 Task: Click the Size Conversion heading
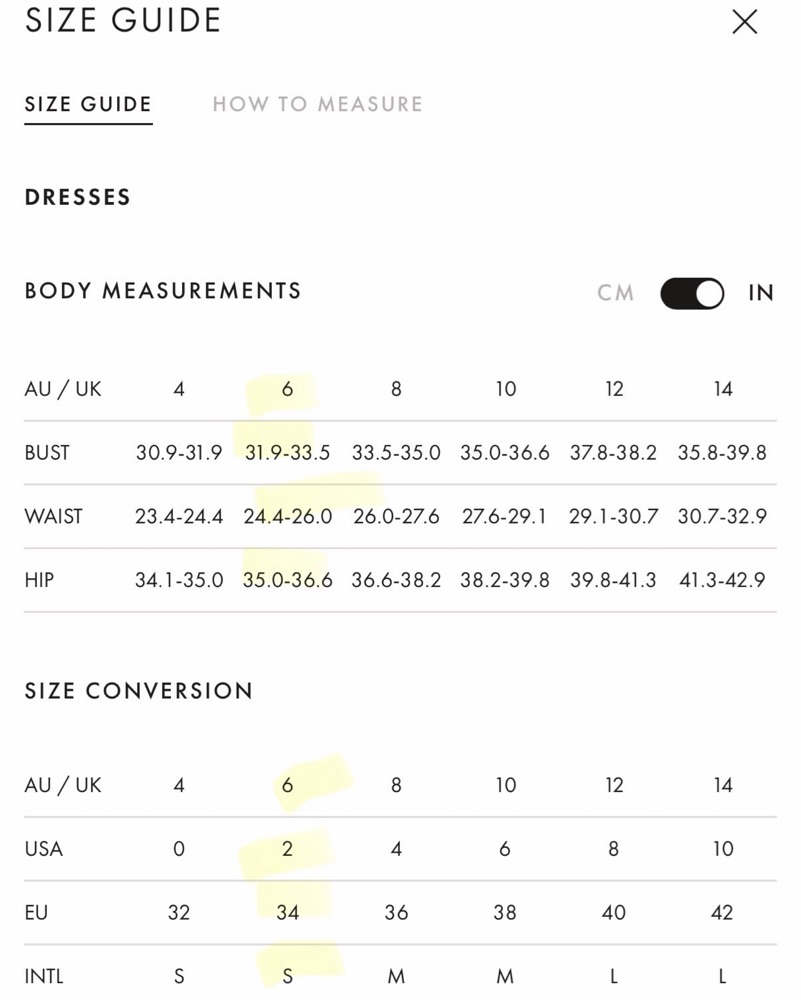click(x=138, y=691)
